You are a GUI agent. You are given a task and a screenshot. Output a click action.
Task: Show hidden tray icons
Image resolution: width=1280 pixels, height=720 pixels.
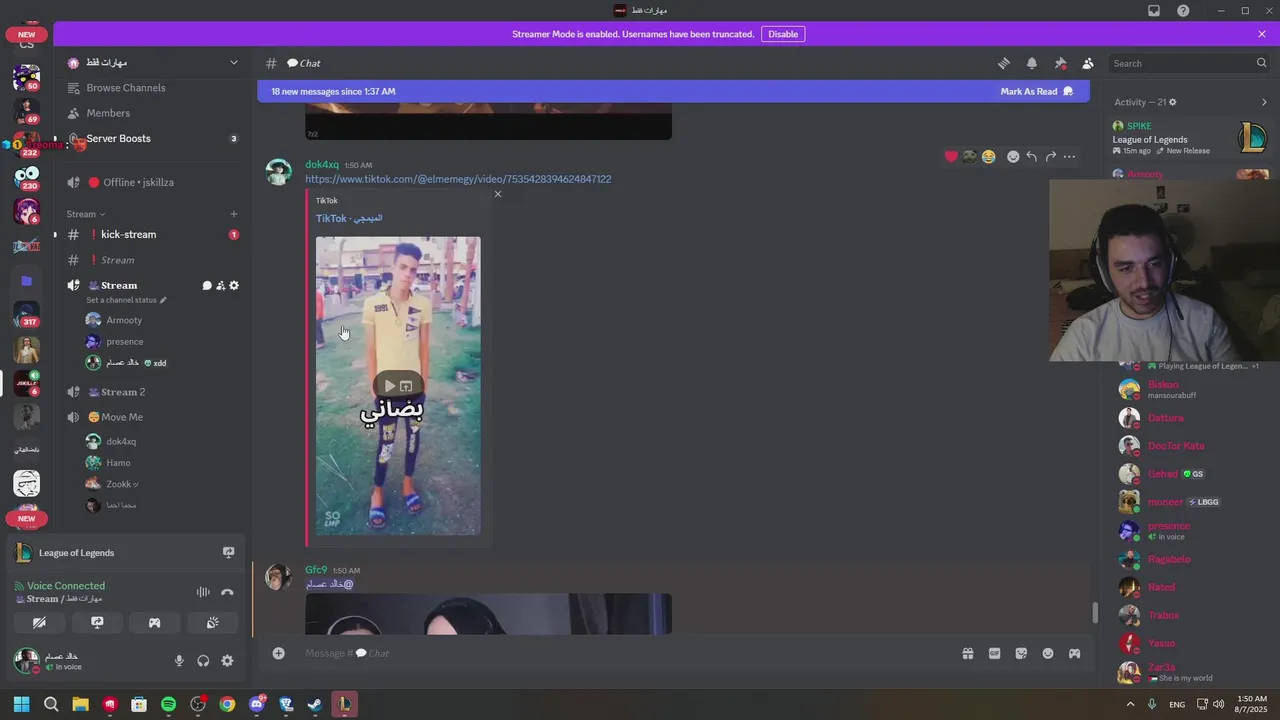1131,704
